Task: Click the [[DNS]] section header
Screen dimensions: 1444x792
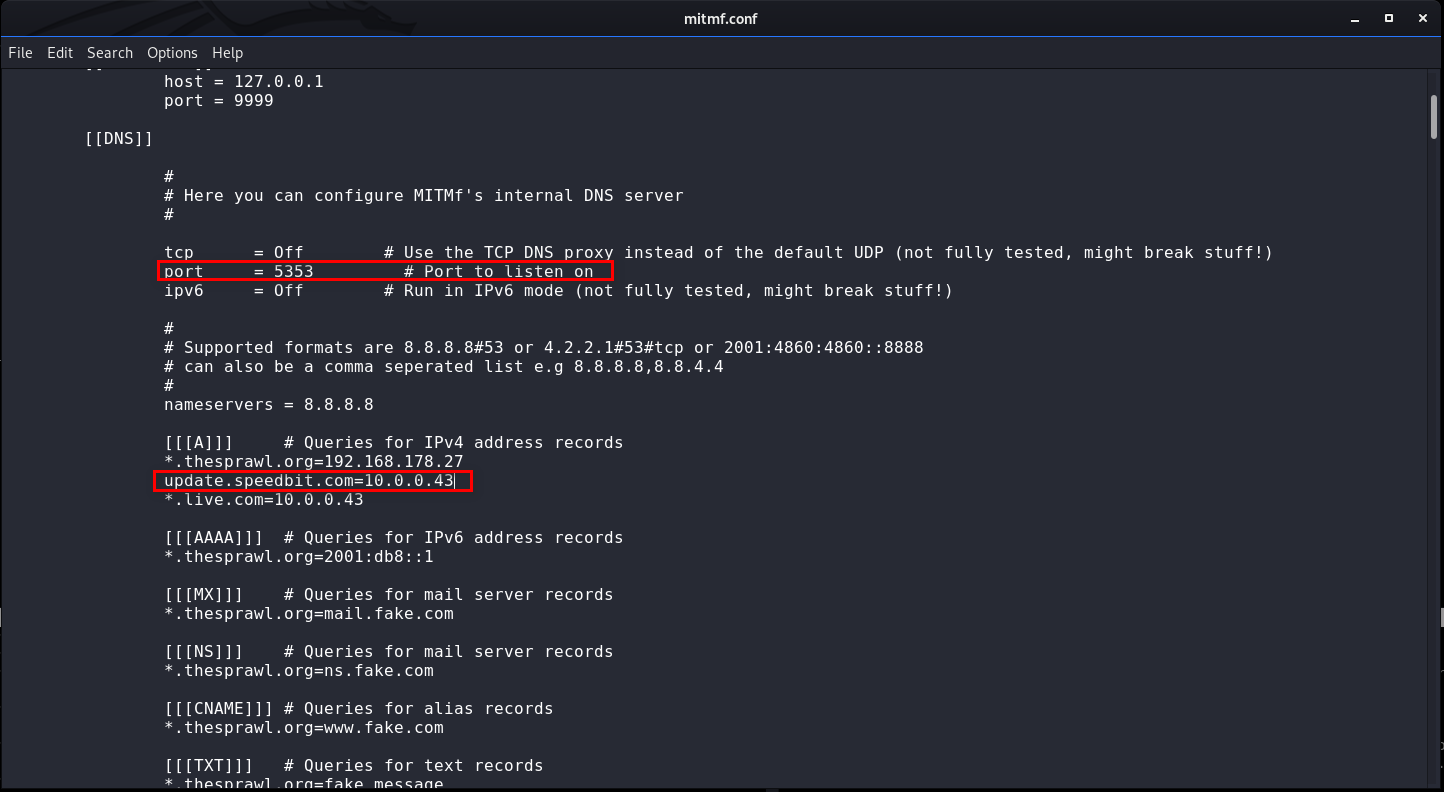Action: pos(119,139)
